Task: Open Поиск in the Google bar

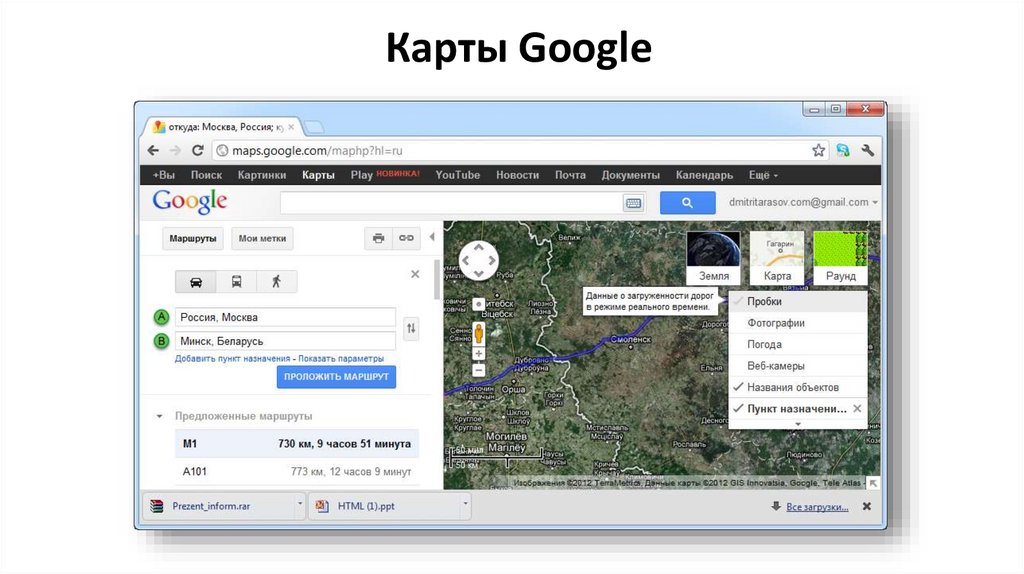Action: click(206, 175)
